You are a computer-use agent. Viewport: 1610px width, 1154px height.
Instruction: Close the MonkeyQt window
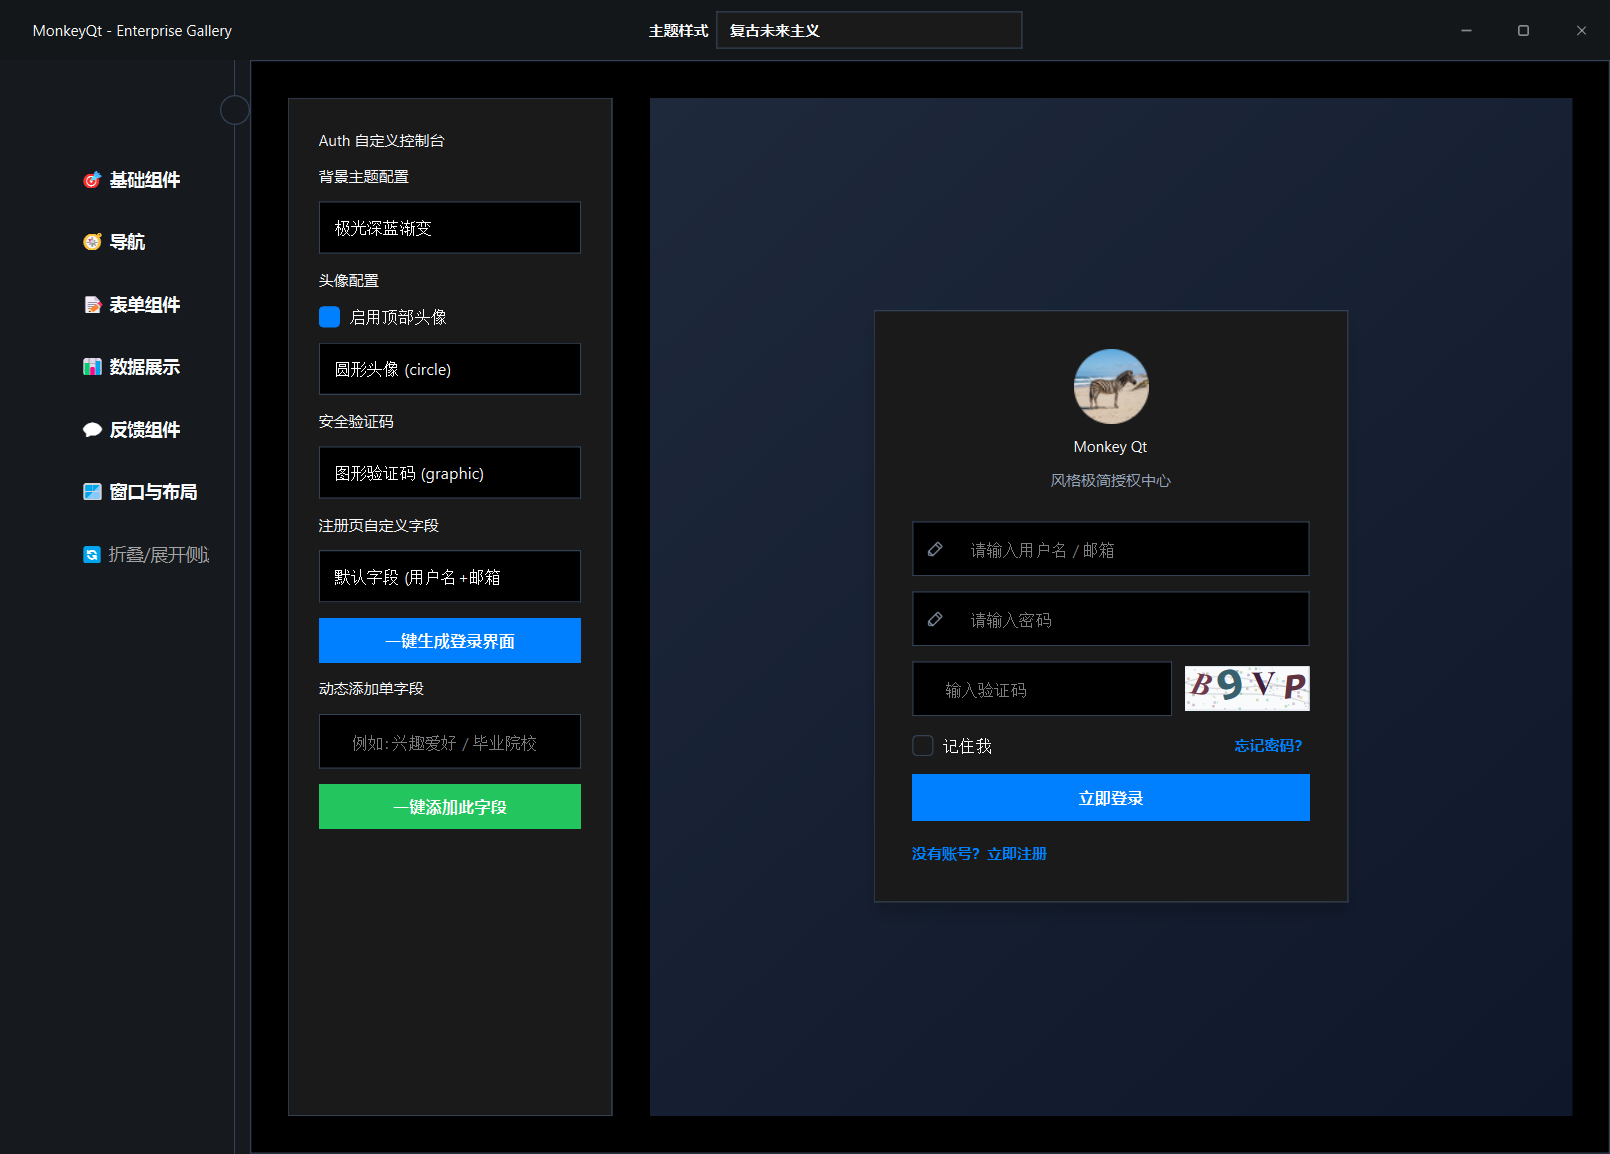pos(1581,31)
